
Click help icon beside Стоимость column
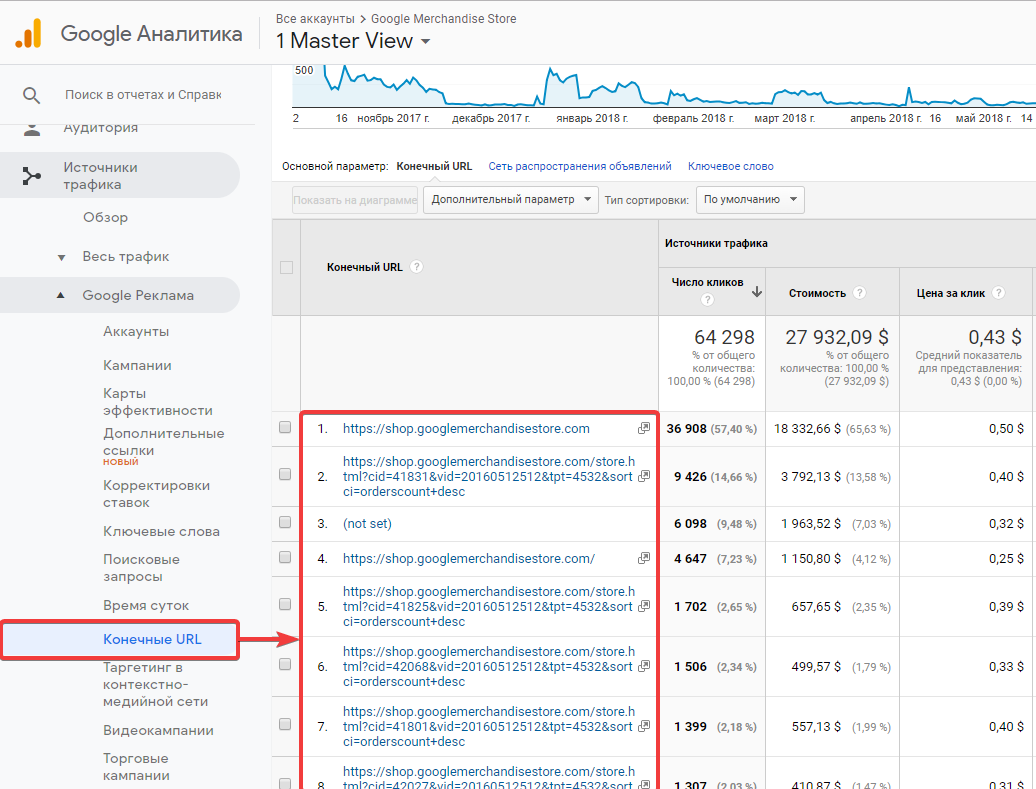859,293
